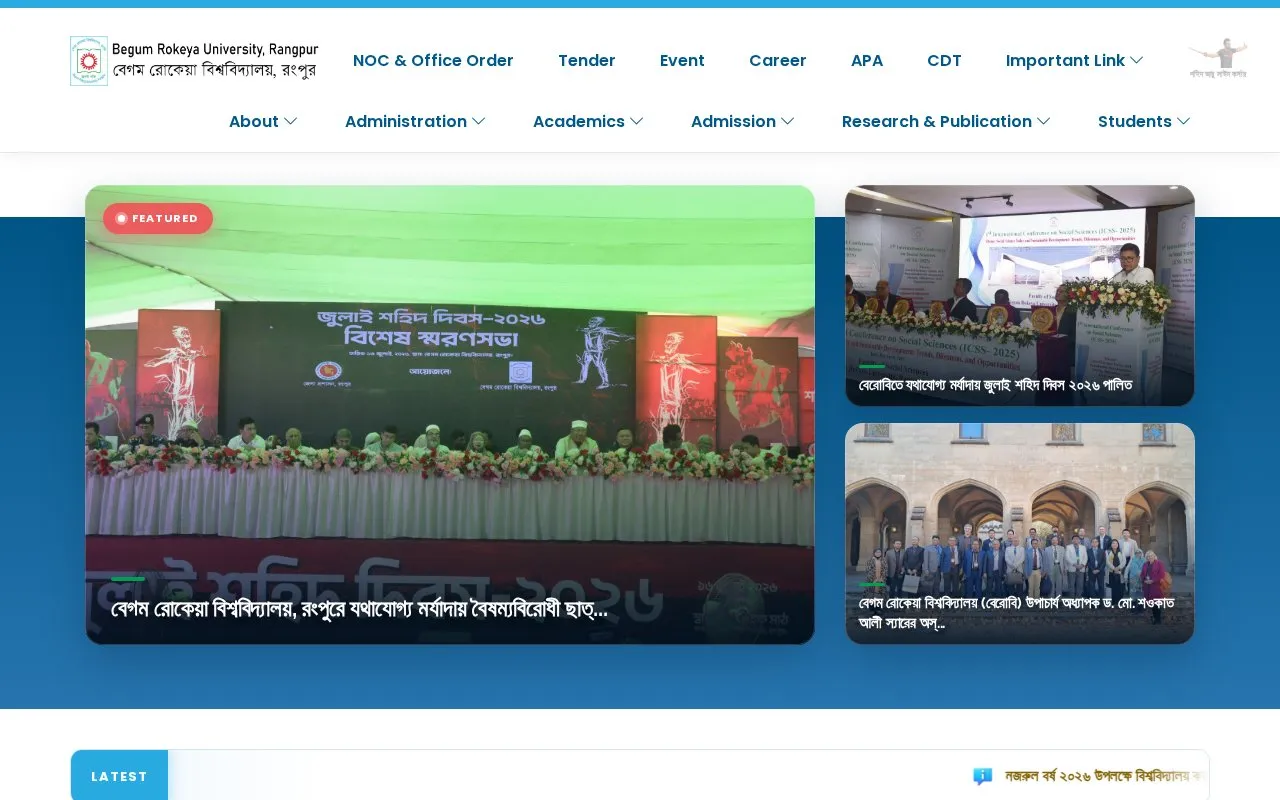Expand the Important Link dropdown

tap(1075, 60)
